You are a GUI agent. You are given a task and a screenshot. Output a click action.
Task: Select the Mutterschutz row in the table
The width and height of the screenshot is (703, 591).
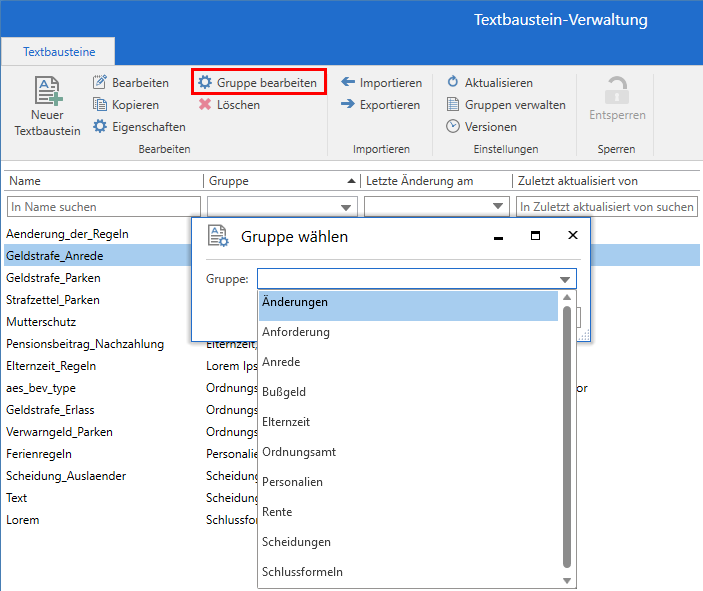coord(41,322)
